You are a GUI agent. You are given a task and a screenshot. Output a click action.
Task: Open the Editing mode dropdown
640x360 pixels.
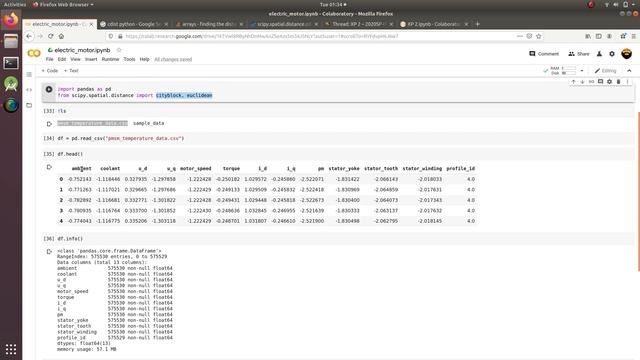click(606, 71)
